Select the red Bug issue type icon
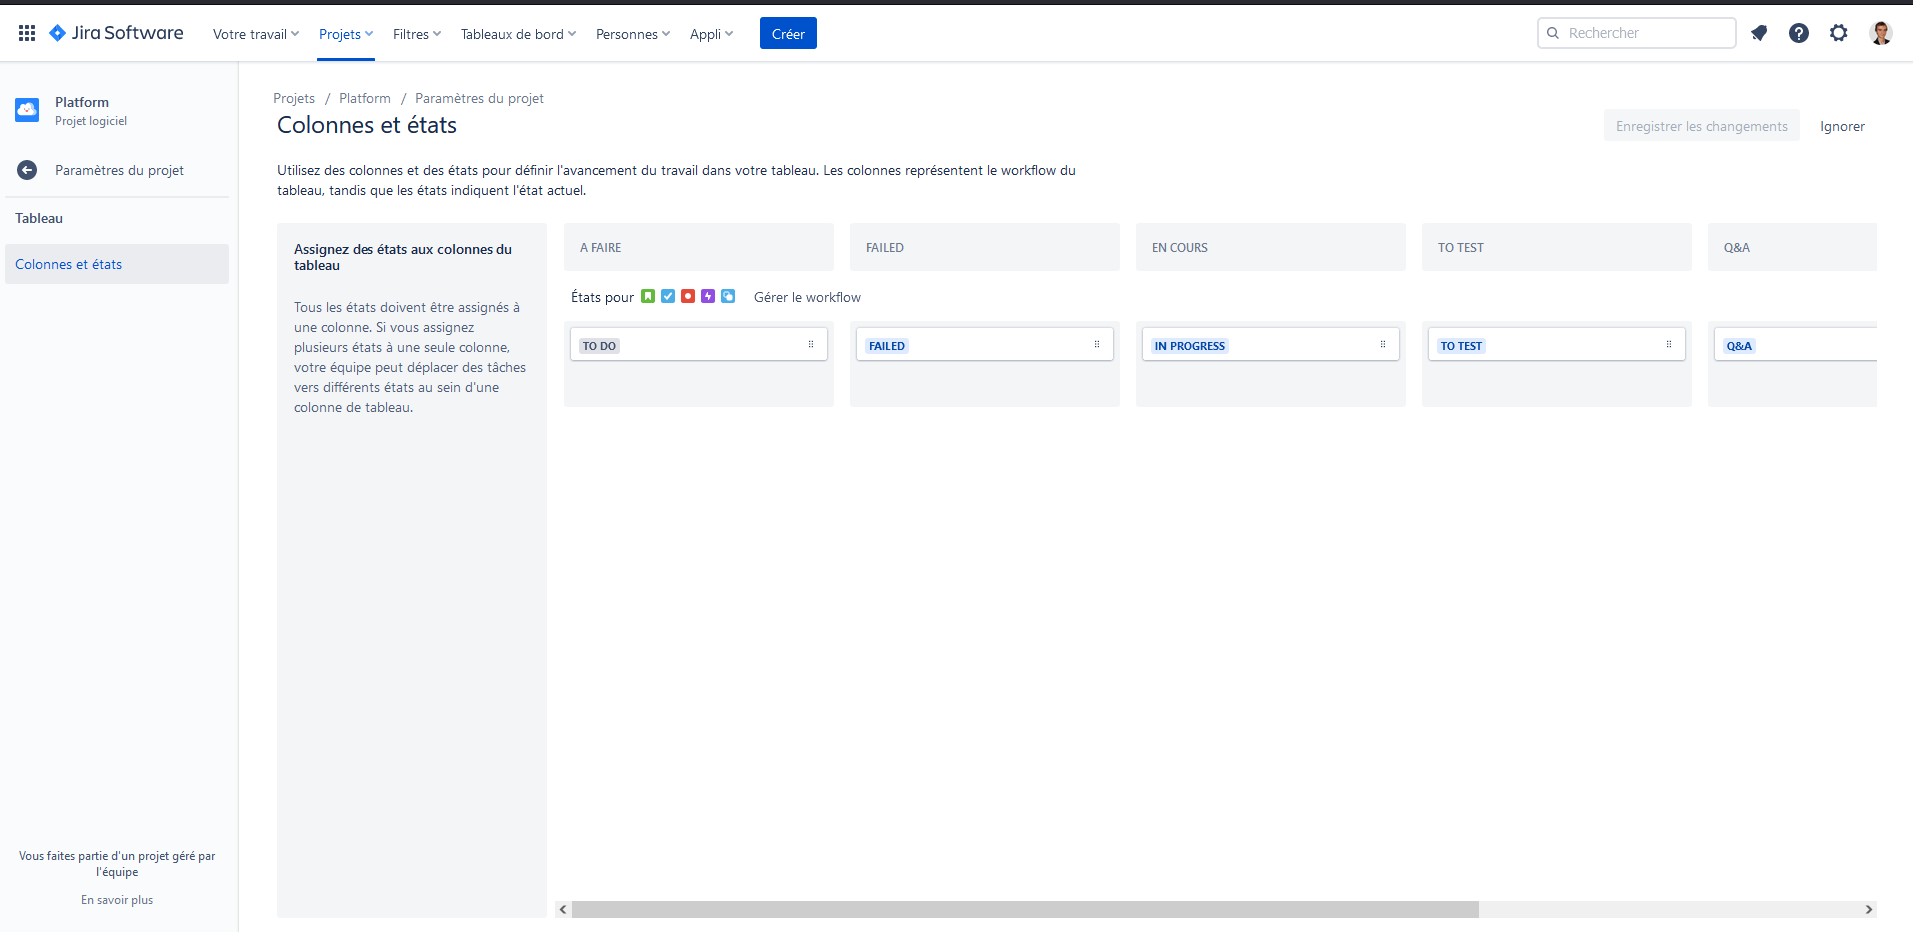Image resolution: width=1913 pixels, height=932 pixels. [688, 296]
